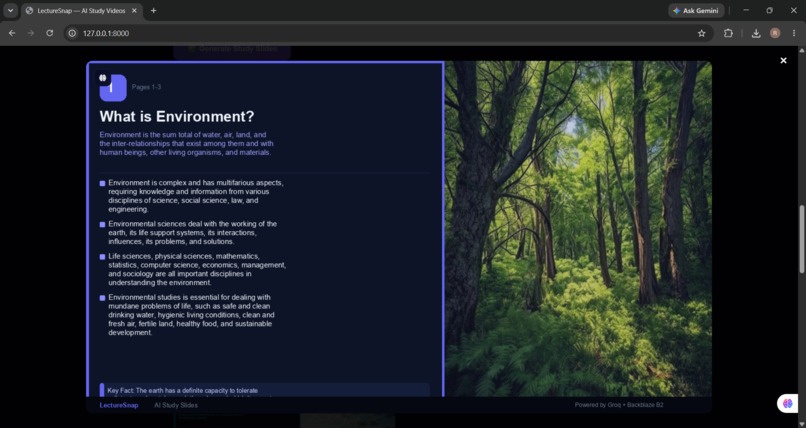806x428 pixels.
Task: Click bullet about Environmental studies is essential
Action: tap(191, 315)
